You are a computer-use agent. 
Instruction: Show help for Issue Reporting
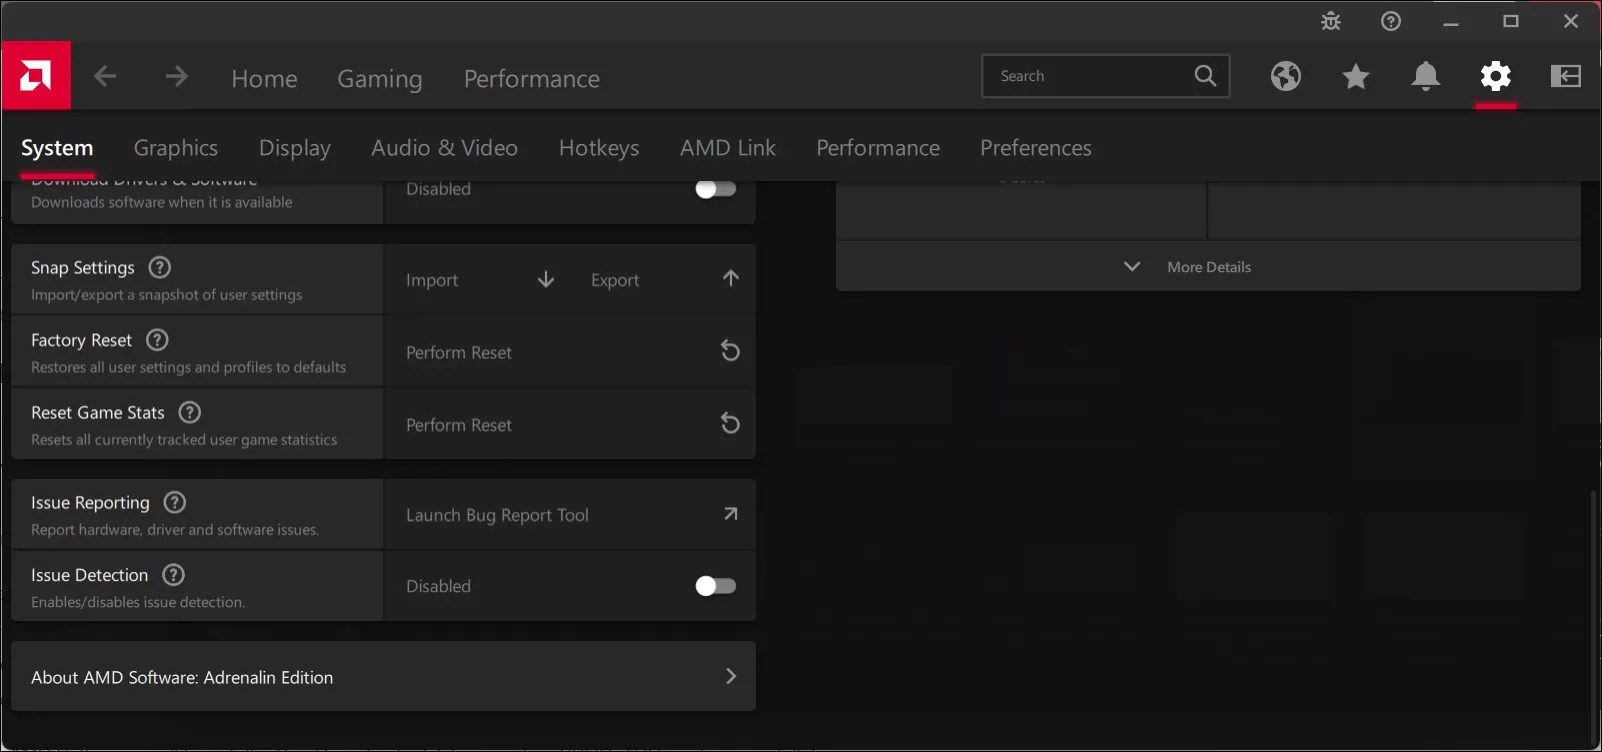coord(175,502)
